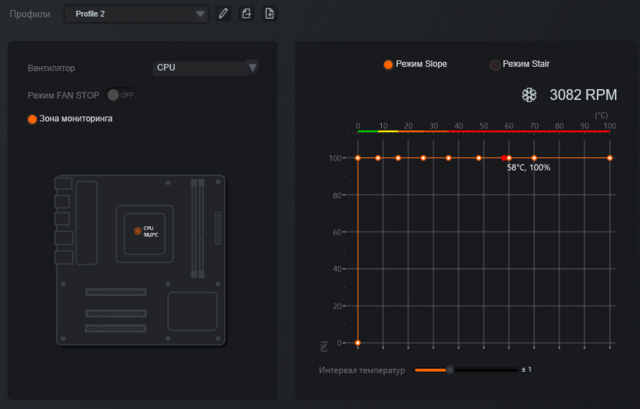Click the leftmost curve point at 100% fan speed
Viewport: 640px width, 409px height.
(x=358, y=158)
